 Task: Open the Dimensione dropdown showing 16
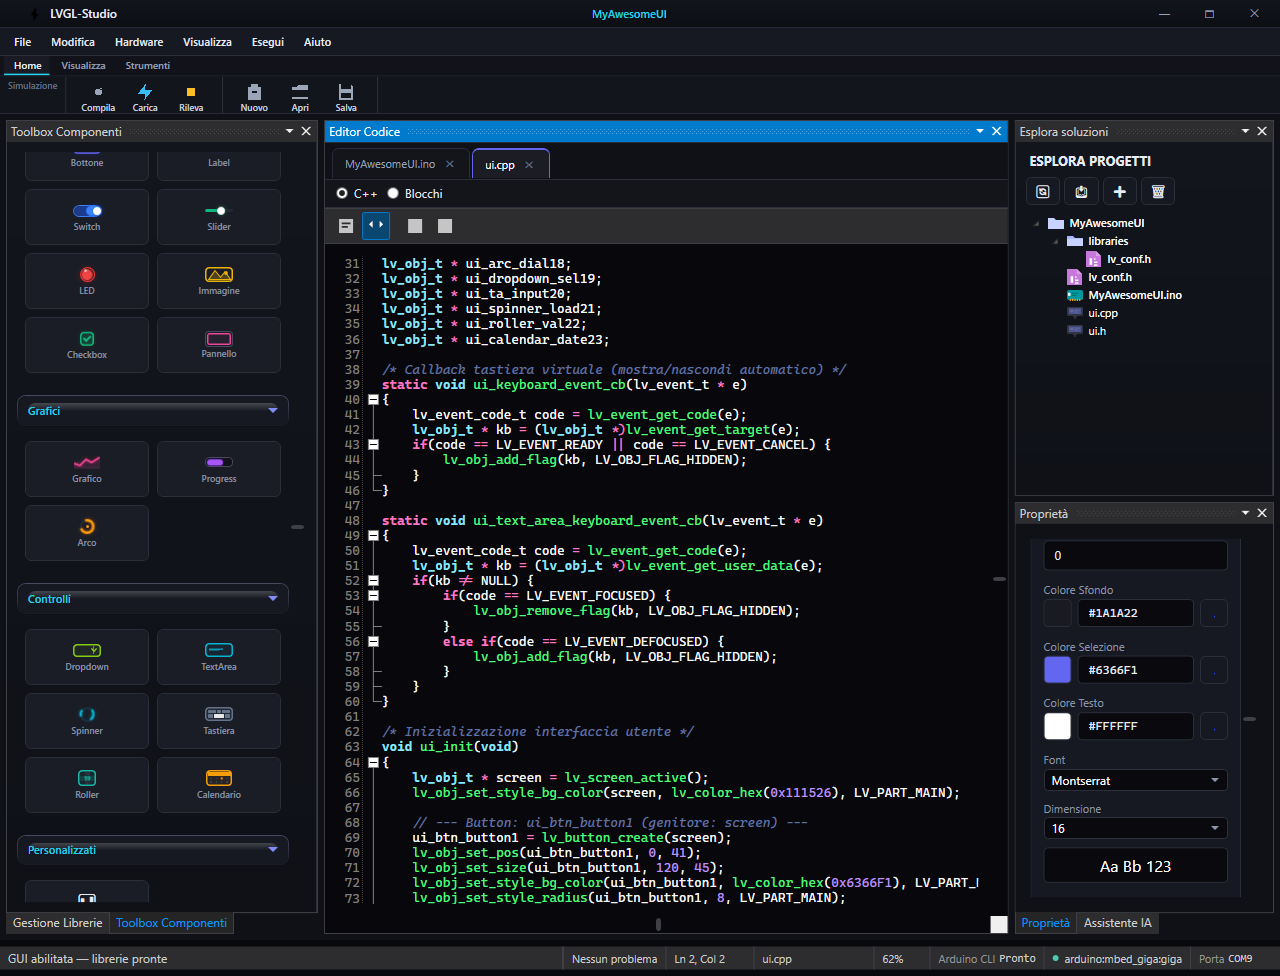[x=1135, y=828]
